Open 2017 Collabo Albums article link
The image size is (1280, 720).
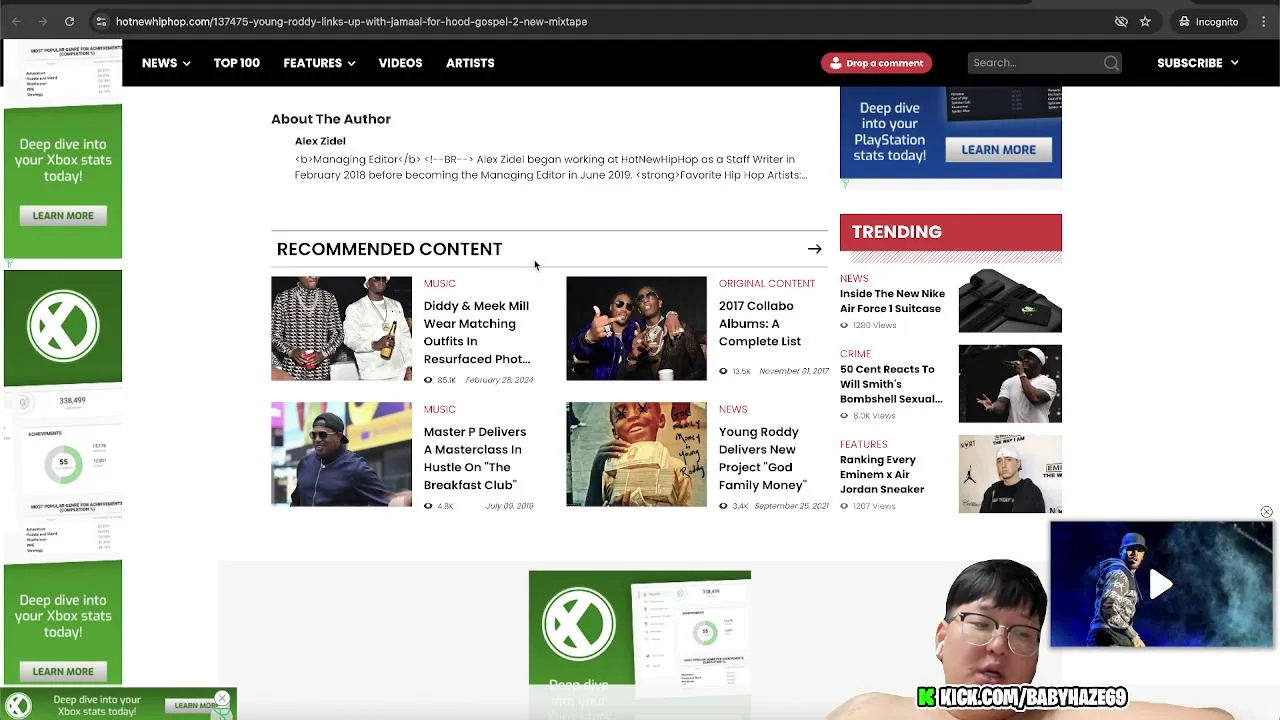tap(760, 323)
